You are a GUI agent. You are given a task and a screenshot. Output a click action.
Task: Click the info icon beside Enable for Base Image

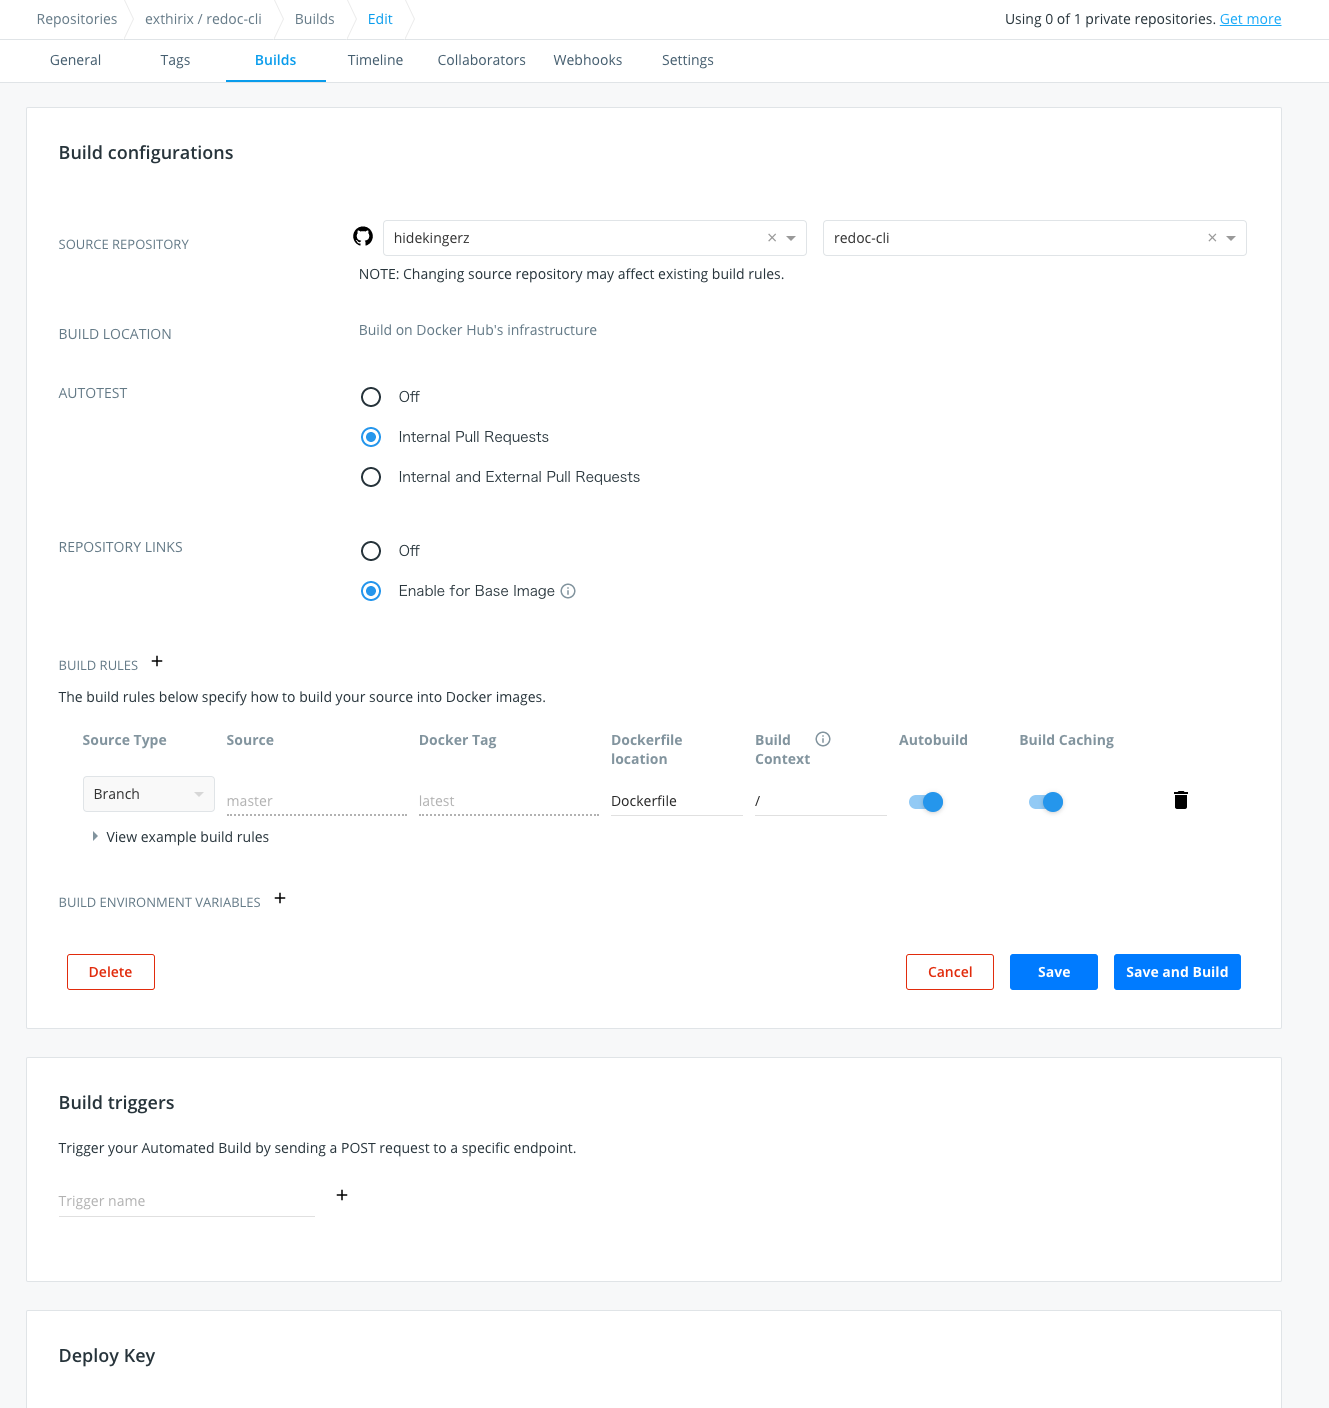coord(568,591)
